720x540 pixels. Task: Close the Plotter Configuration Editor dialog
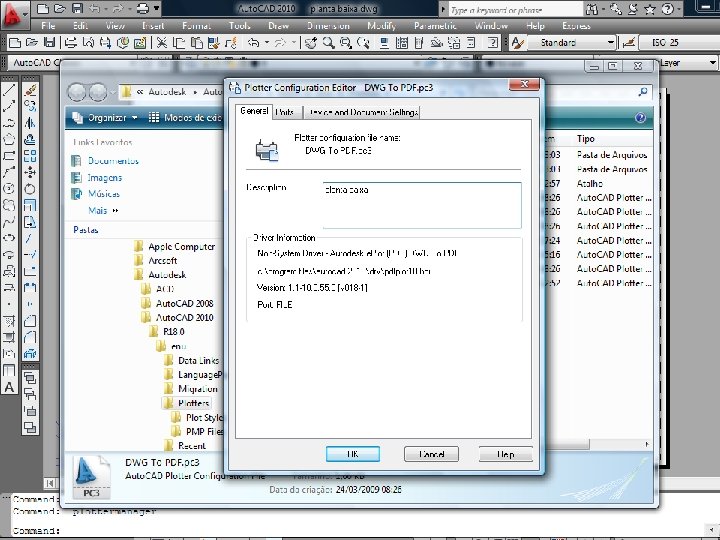(524, 84)
